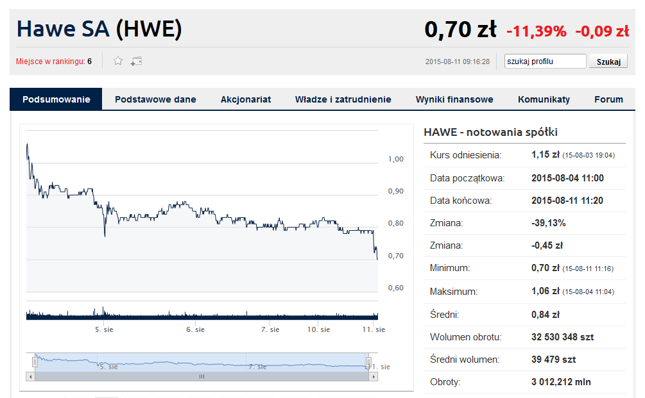Click the add-to-portfolio icon beside the star

click(x=136, y=61)
